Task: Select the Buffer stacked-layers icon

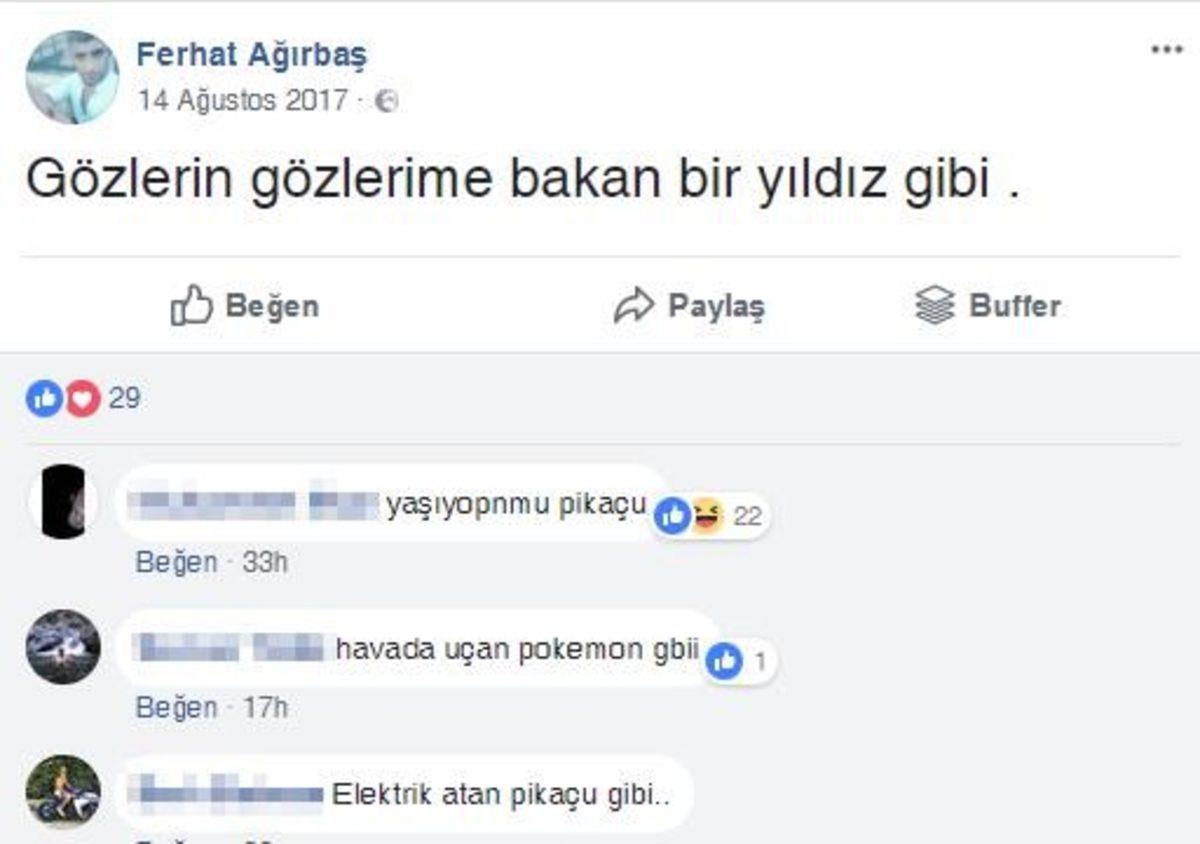Action: pos(934,306)
